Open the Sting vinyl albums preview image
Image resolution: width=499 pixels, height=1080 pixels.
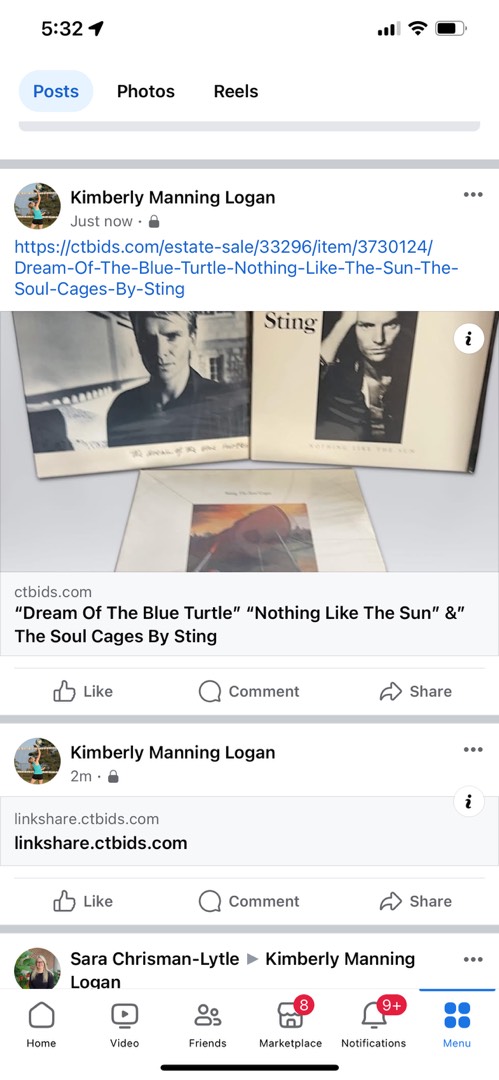pyautogui.click(x=250, y=442)
